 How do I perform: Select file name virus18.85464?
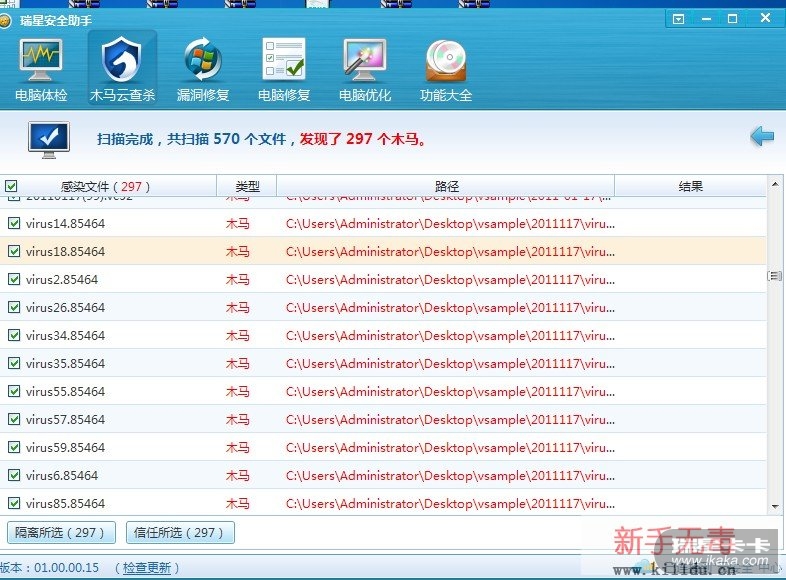(x=65, y=252)
